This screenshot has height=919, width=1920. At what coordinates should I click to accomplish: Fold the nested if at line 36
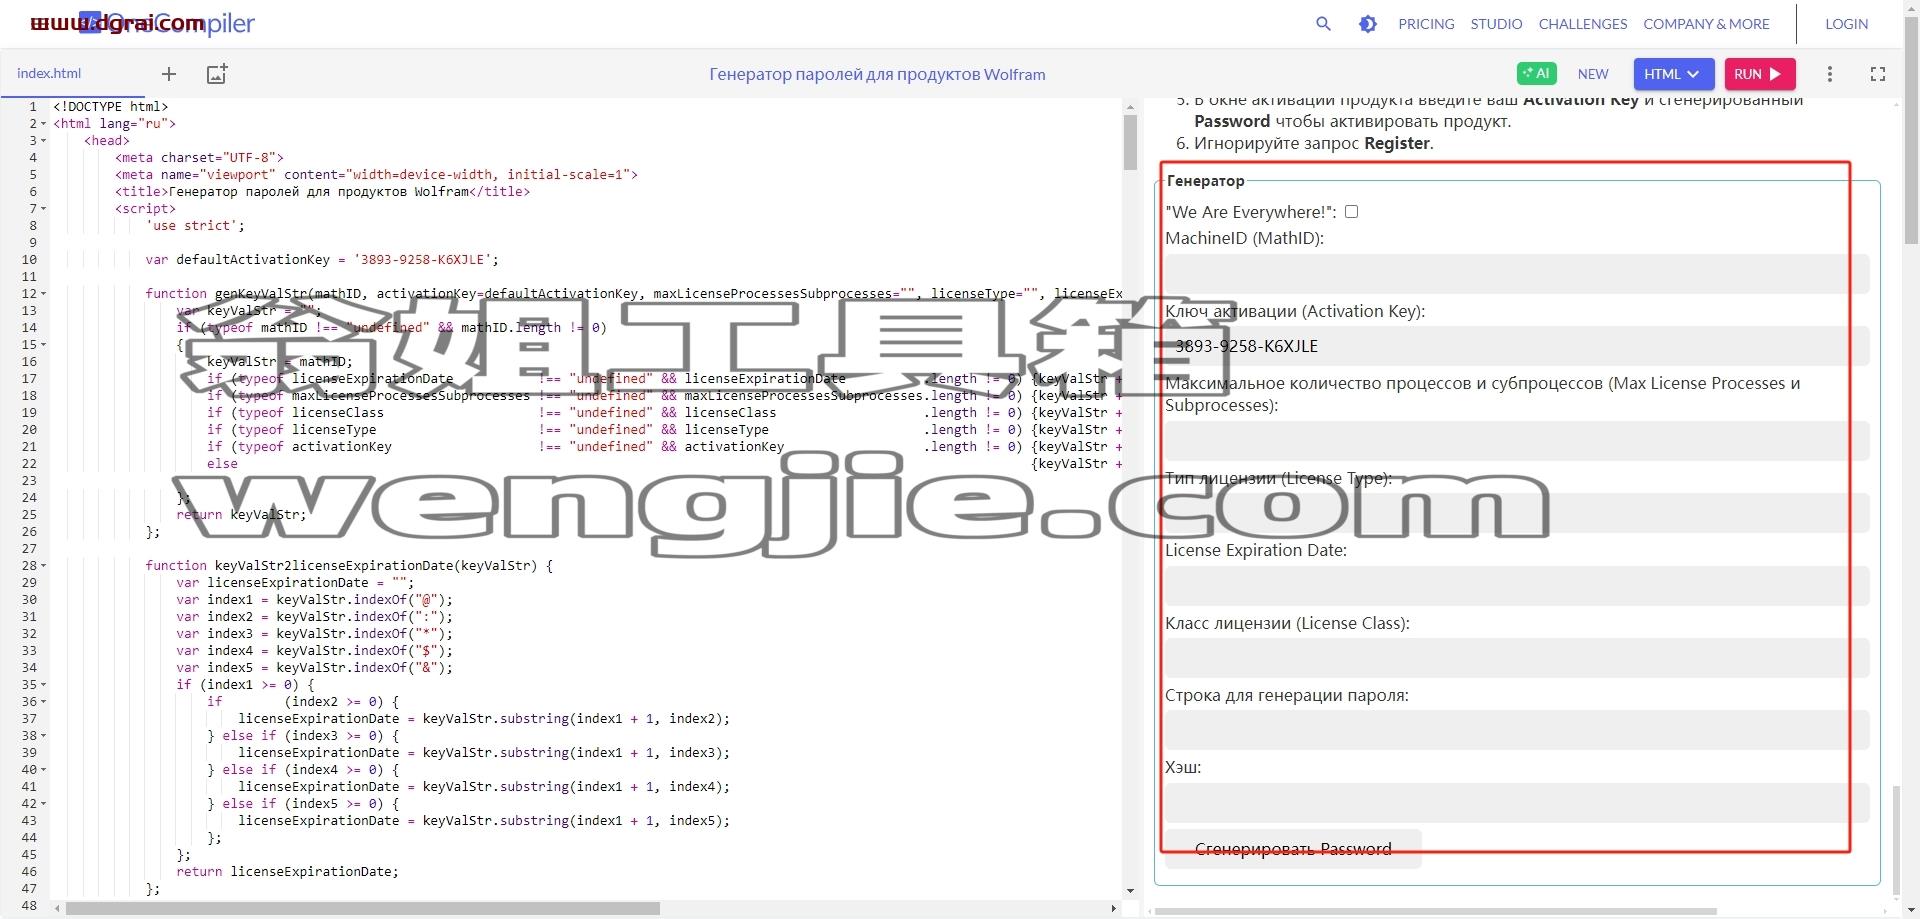[43, 702]
